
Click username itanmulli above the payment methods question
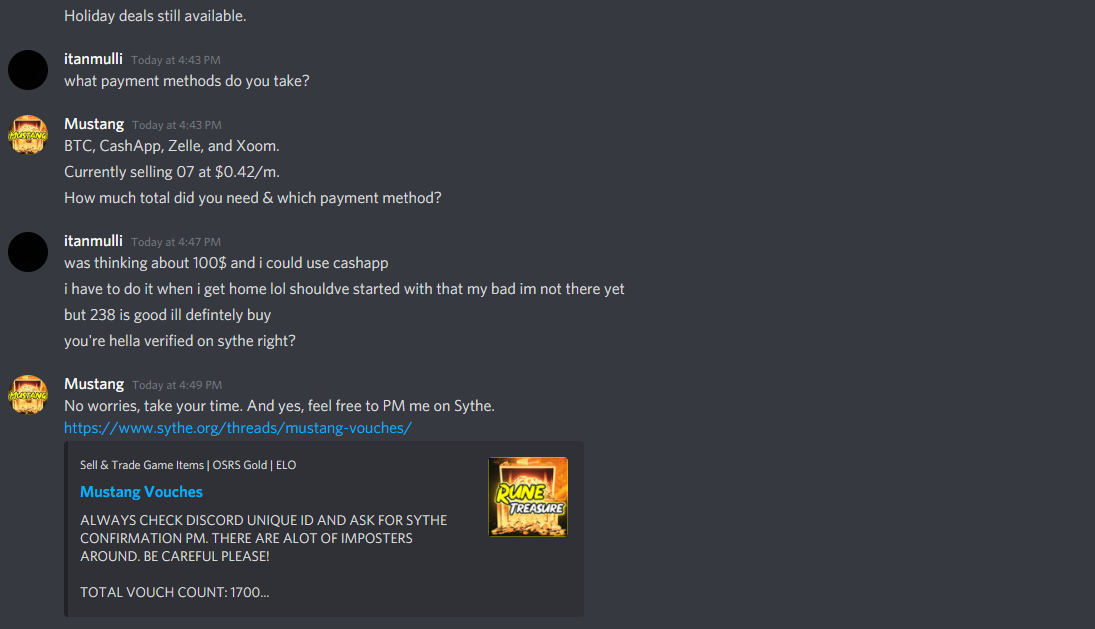93,59
